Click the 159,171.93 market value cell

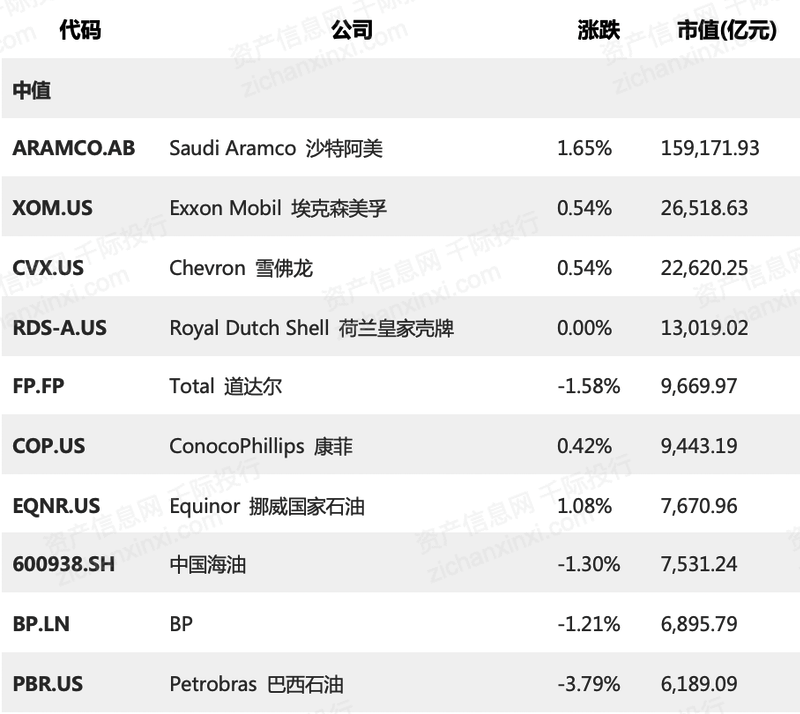(710, 149)
